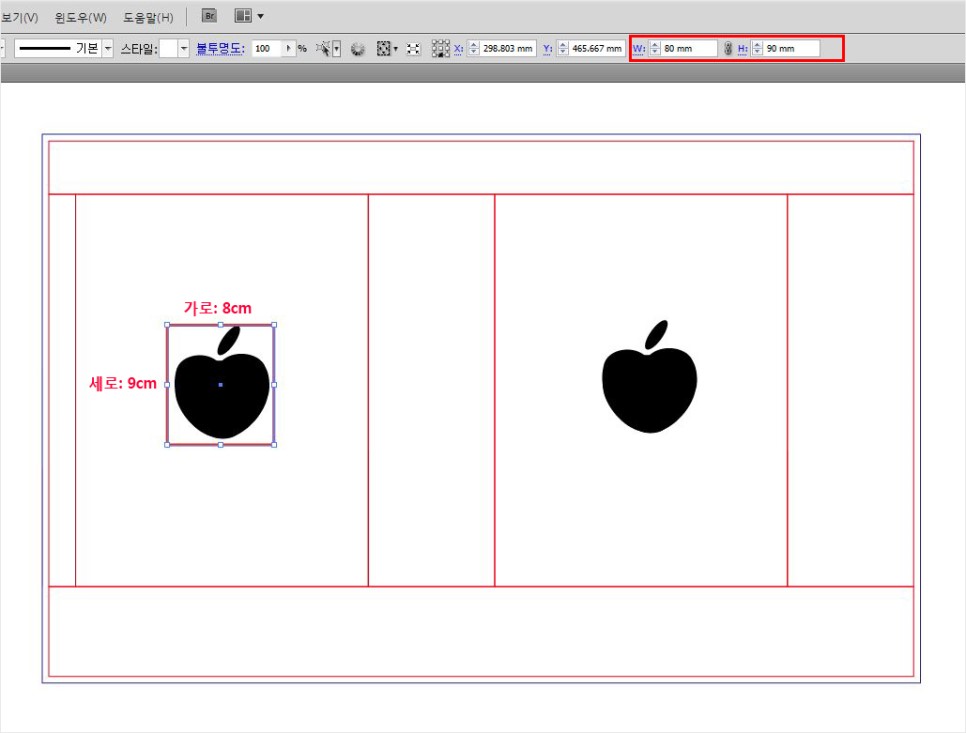Click the recolor artwork wheel icon
The width and height of the screenshot is (966, 733).
point(358,48)
